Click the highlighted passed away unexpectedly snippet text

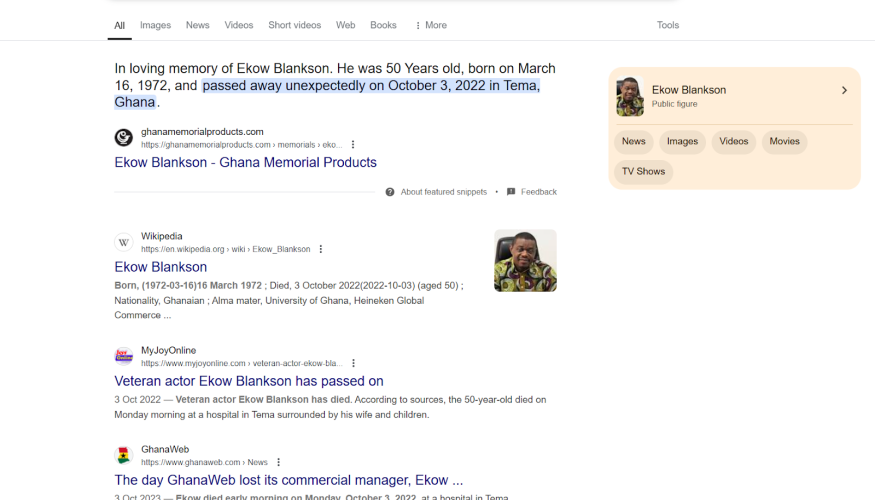click(x=371, y=85)
